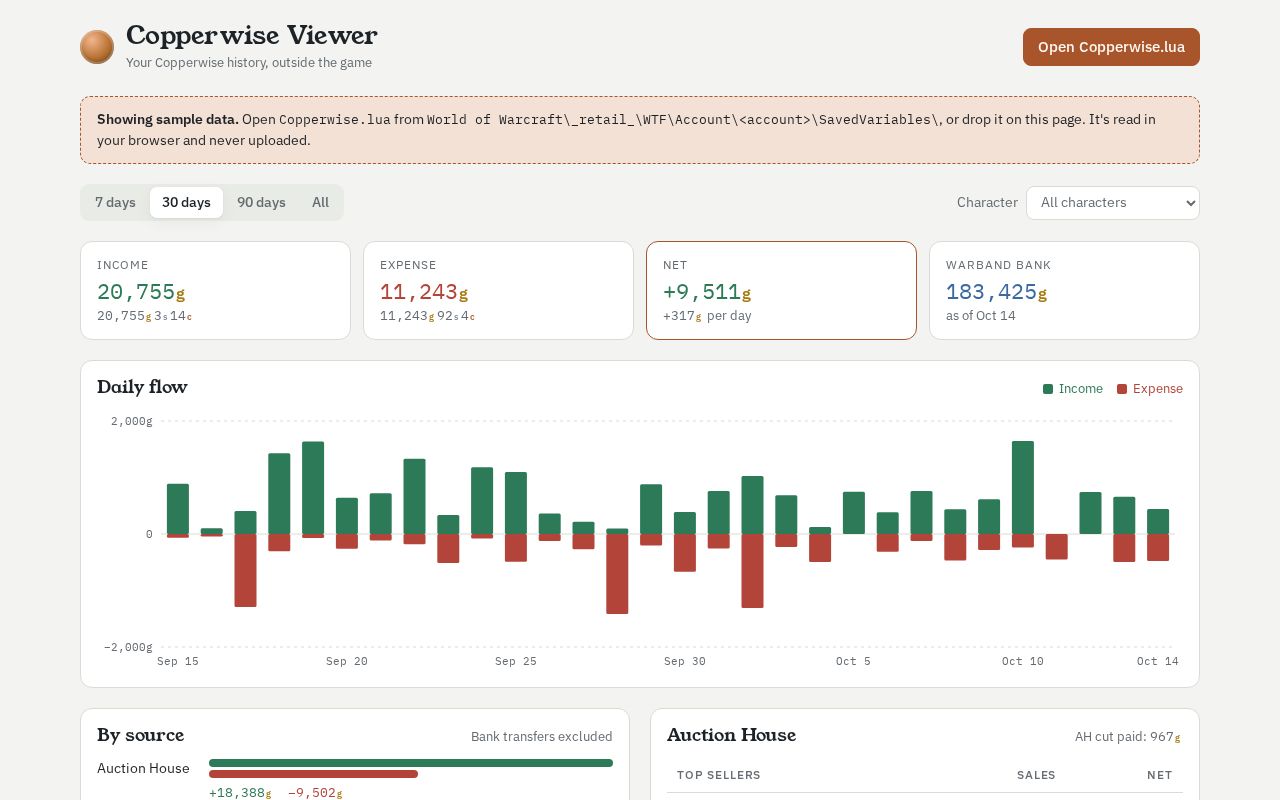This screenshot has width=1280, height=800.
Task: Click the green Auction House income bar
Action: (411, 763)
